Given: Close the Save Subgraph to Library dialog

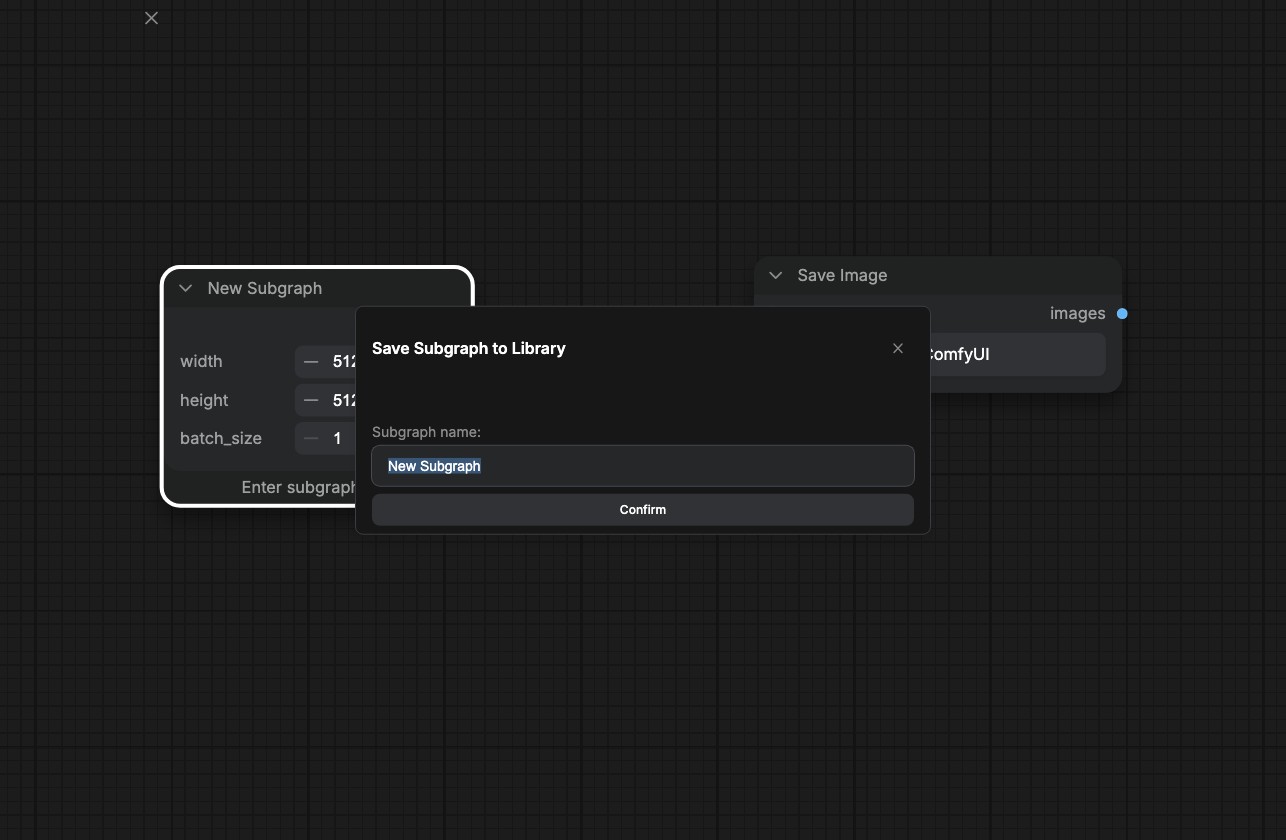Looking at the screenshot, I should 897,348.
